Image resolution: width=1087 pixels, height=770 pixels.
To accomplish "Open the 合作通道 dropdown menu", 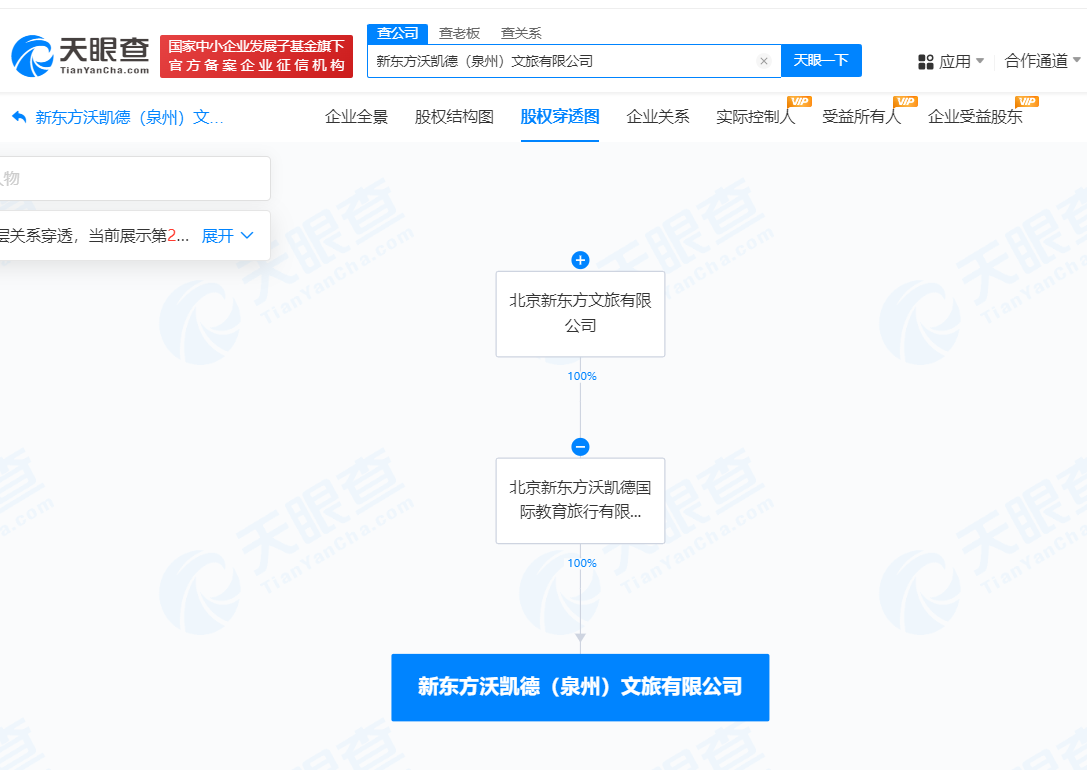I will (x=1042, y=61).
